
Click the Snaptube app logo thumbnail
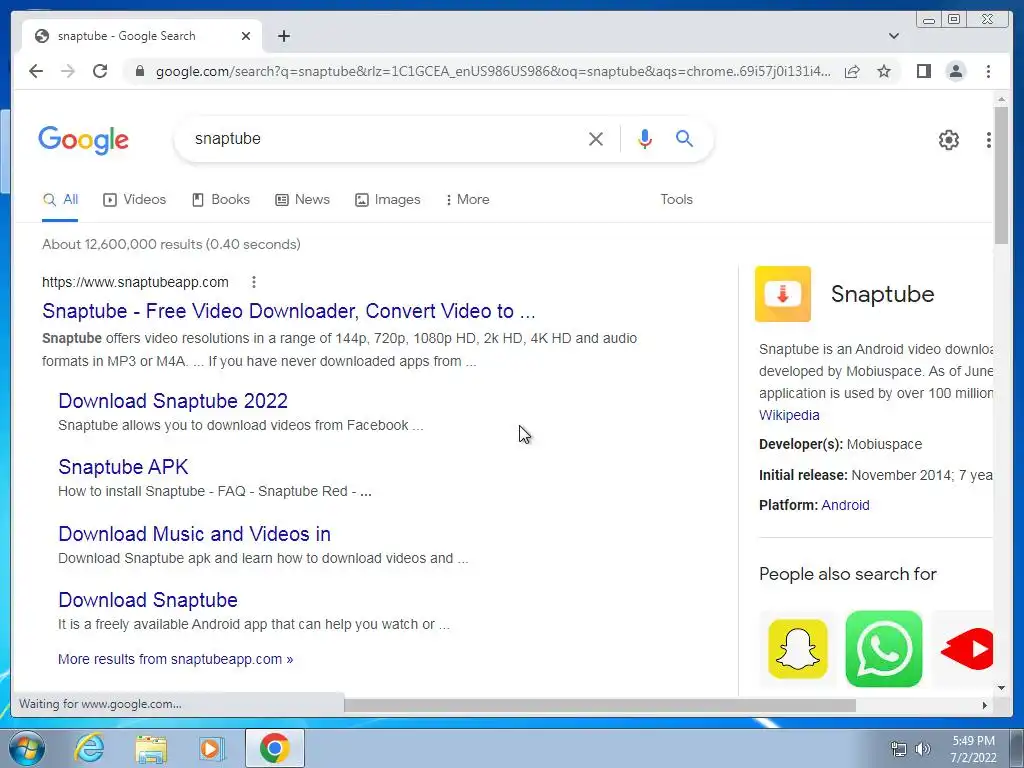click(x=782, y=294)
